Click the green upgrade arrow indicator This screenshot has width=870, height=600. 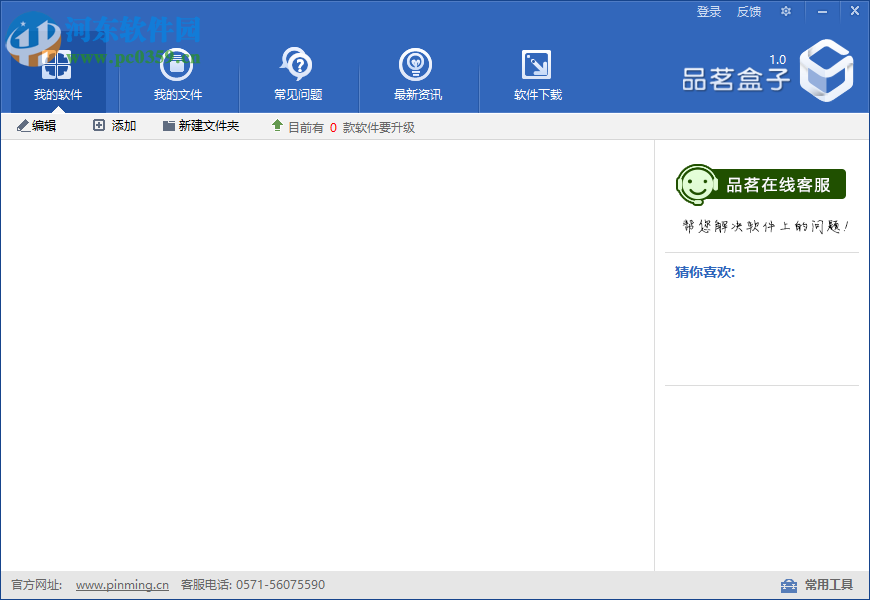point(277,126)
